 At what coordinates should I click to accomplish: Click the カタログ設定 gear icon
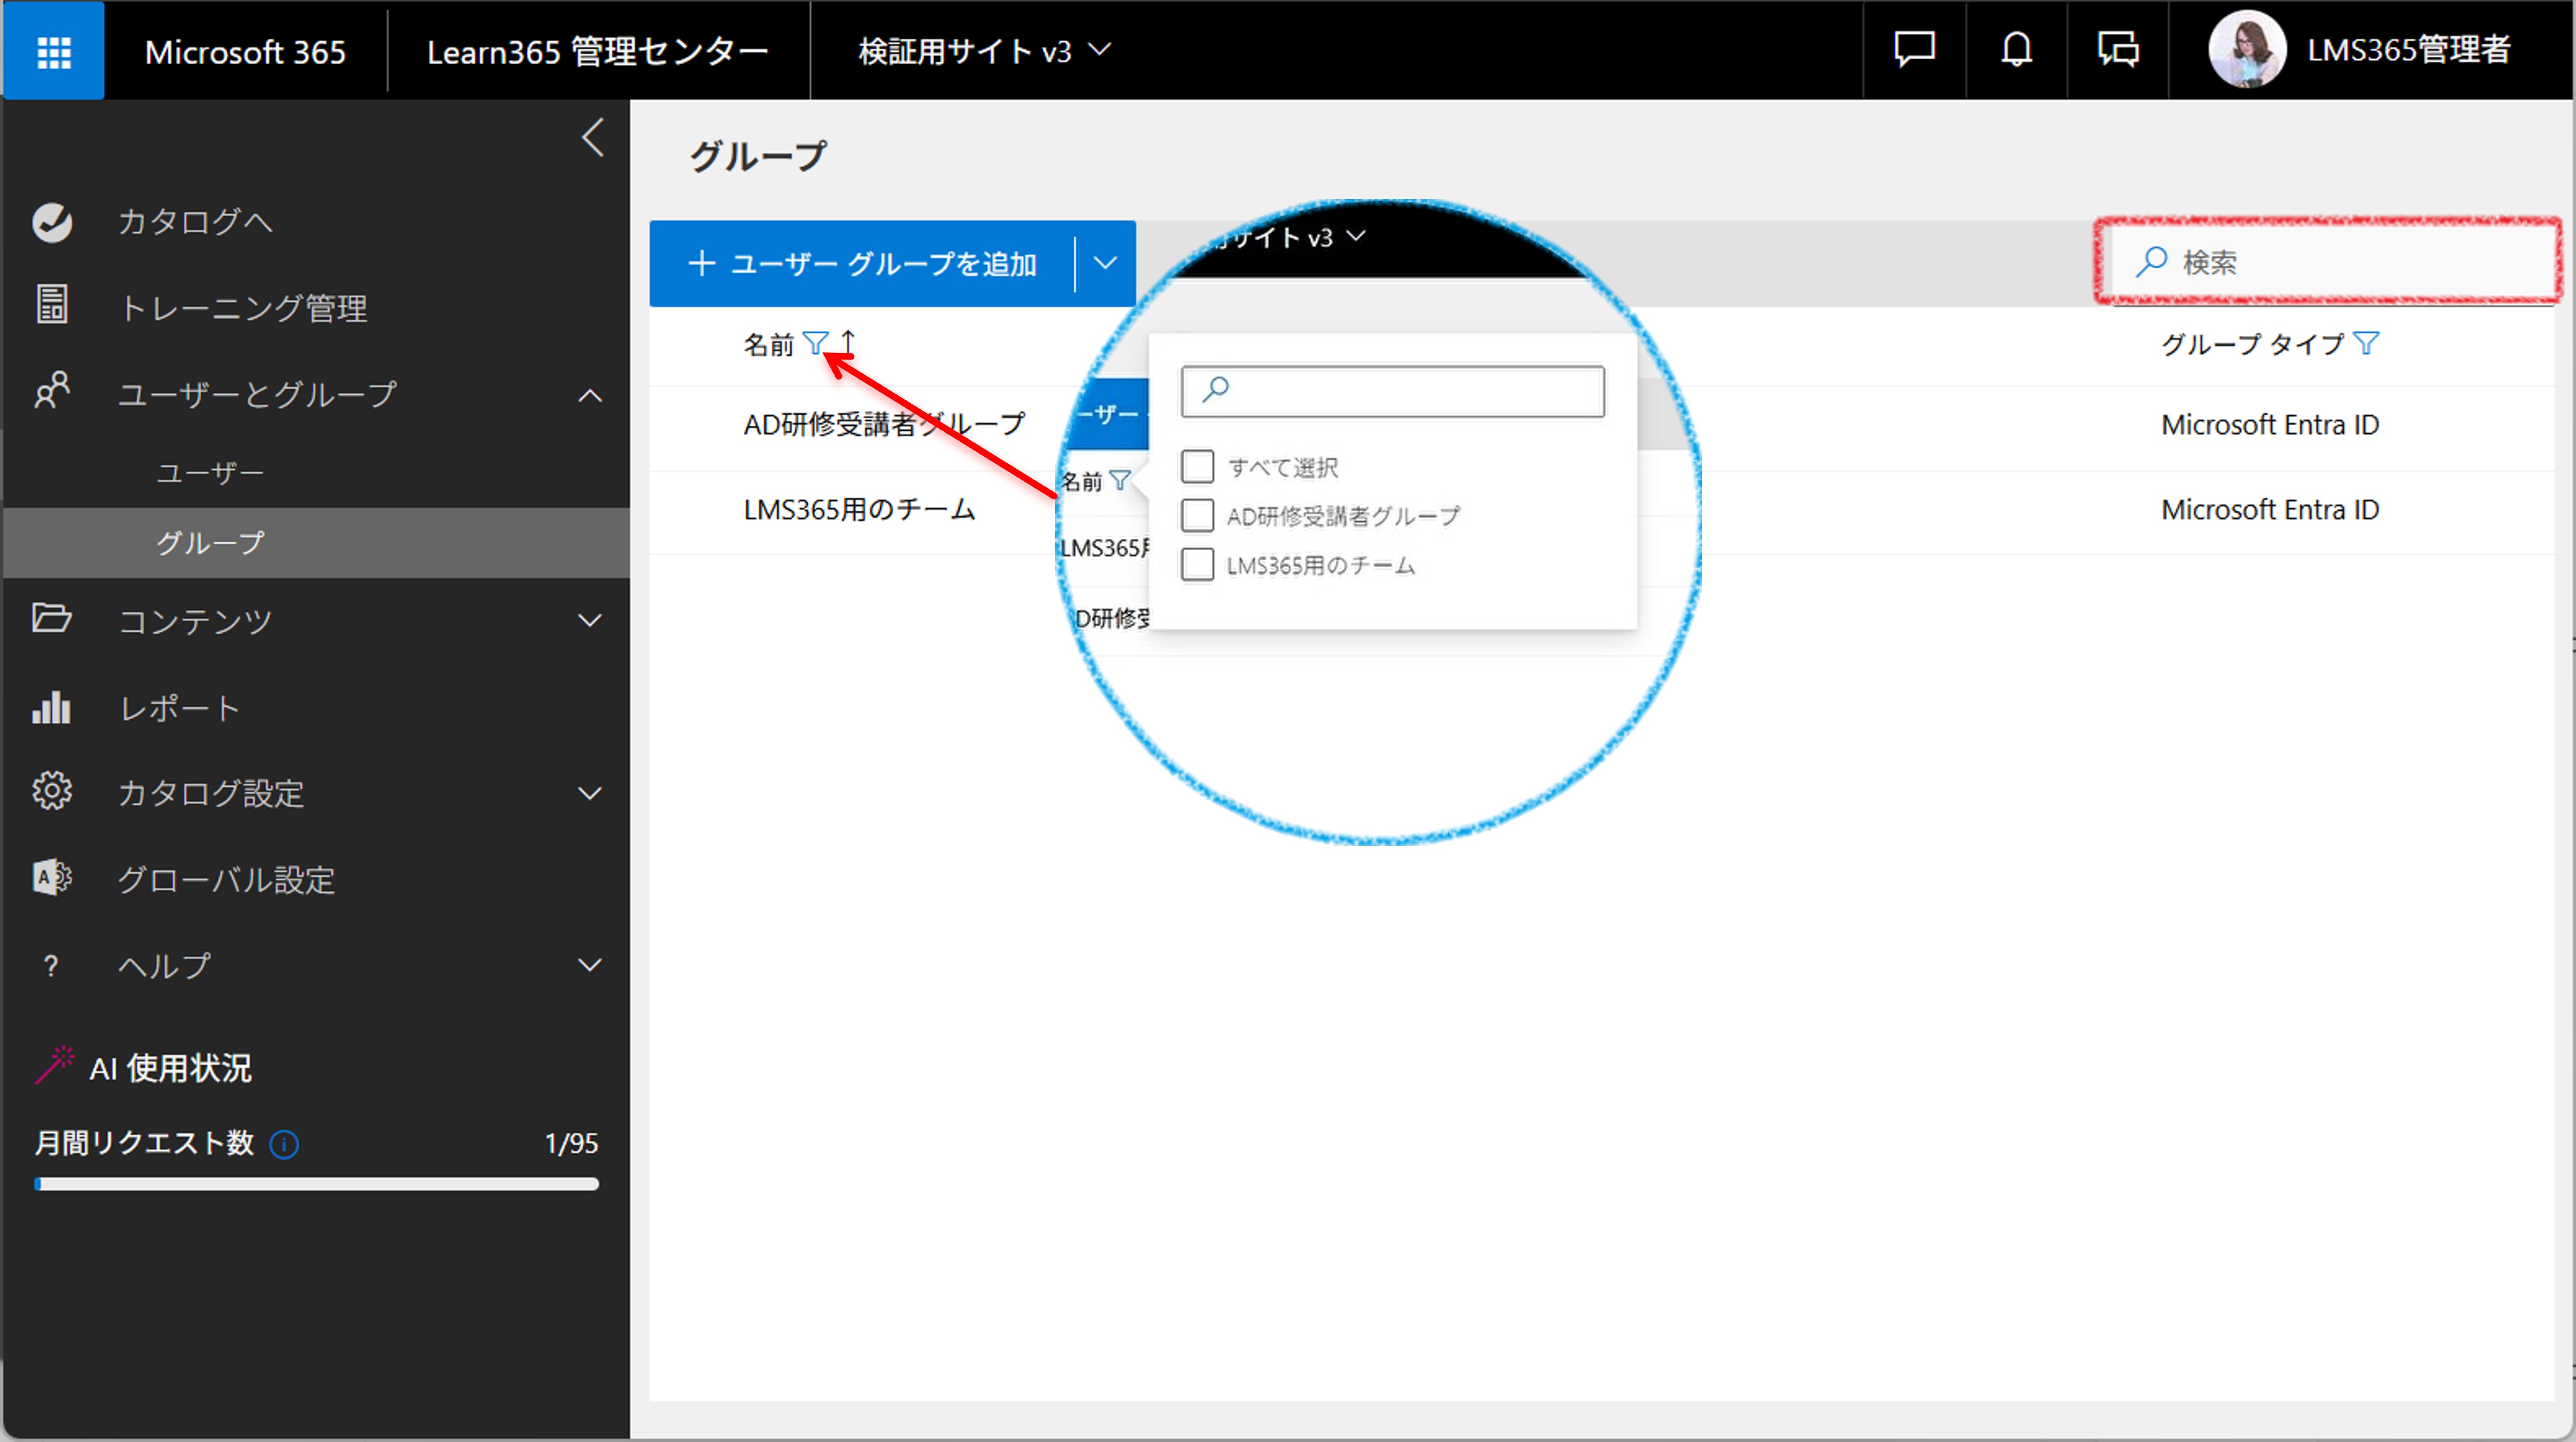52,792
